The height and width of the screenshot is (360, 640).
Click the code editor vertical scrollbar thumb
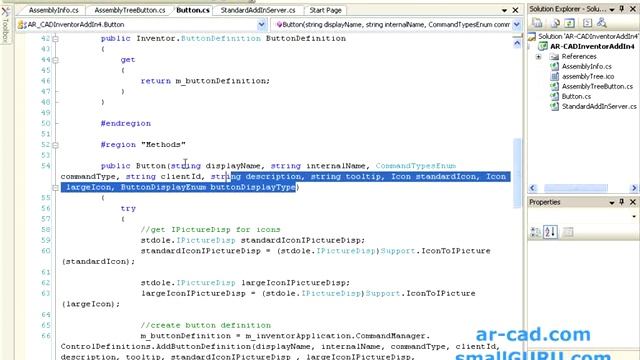(x=517, y=173)
